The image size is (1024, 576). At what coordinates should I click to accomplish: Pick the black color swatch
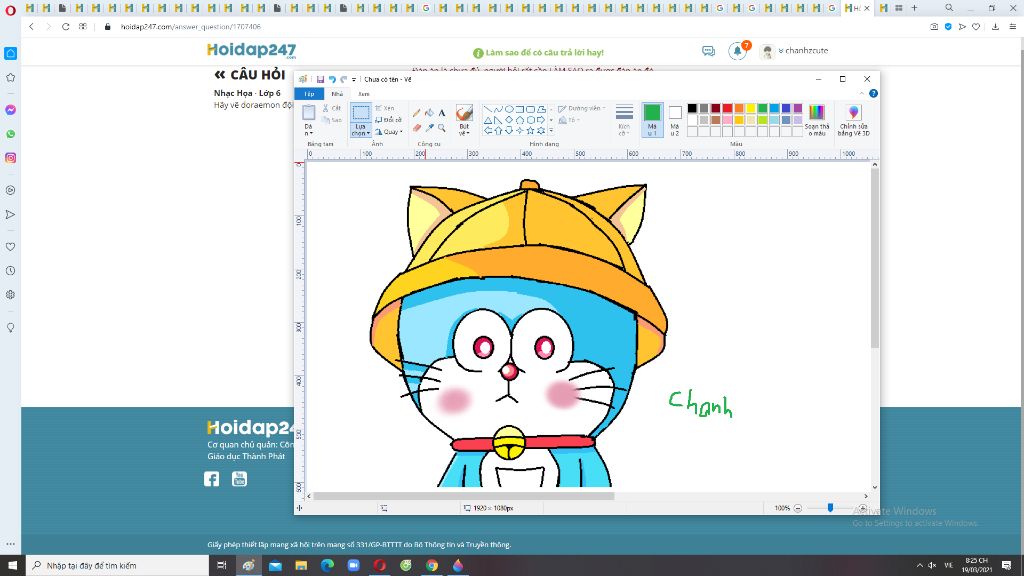point(692,108)
